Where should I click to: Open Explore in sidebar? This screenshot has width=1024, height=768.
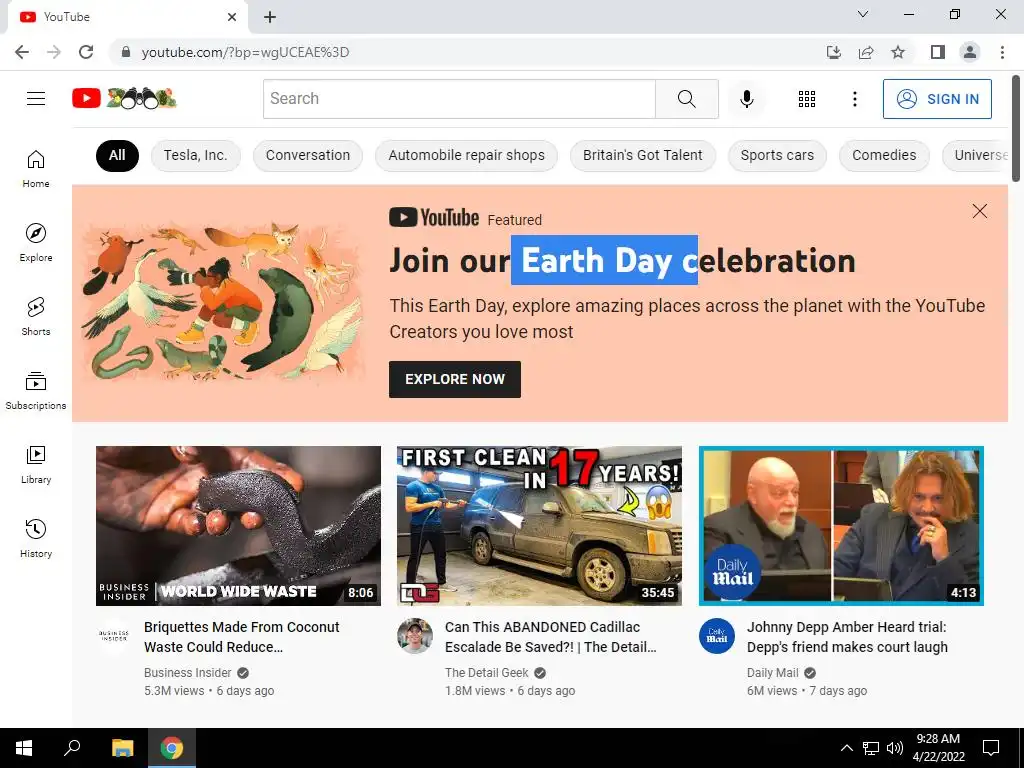(36, 242)
